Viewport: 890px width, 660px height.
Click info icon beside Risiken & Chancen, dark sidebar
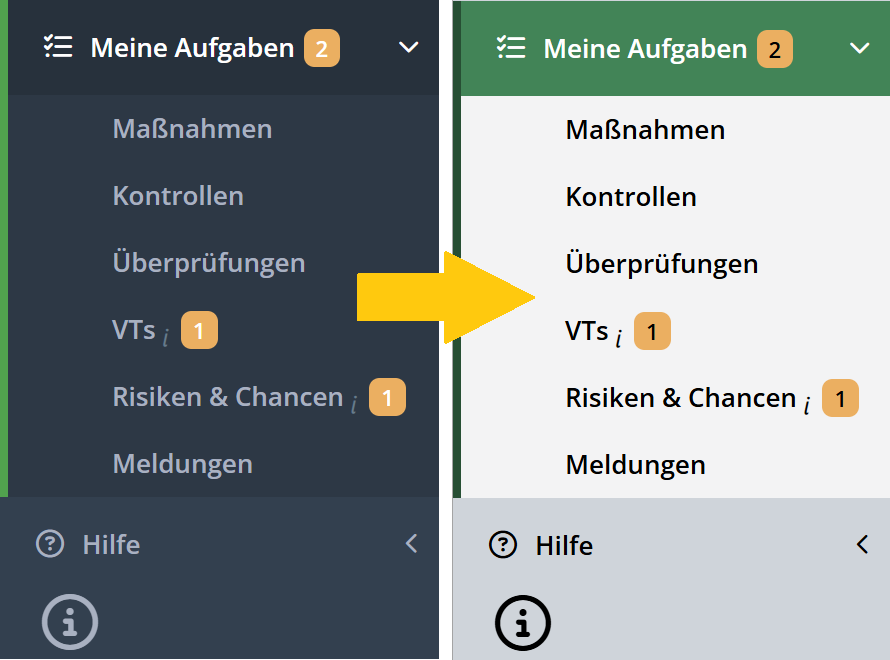point(354,404)
